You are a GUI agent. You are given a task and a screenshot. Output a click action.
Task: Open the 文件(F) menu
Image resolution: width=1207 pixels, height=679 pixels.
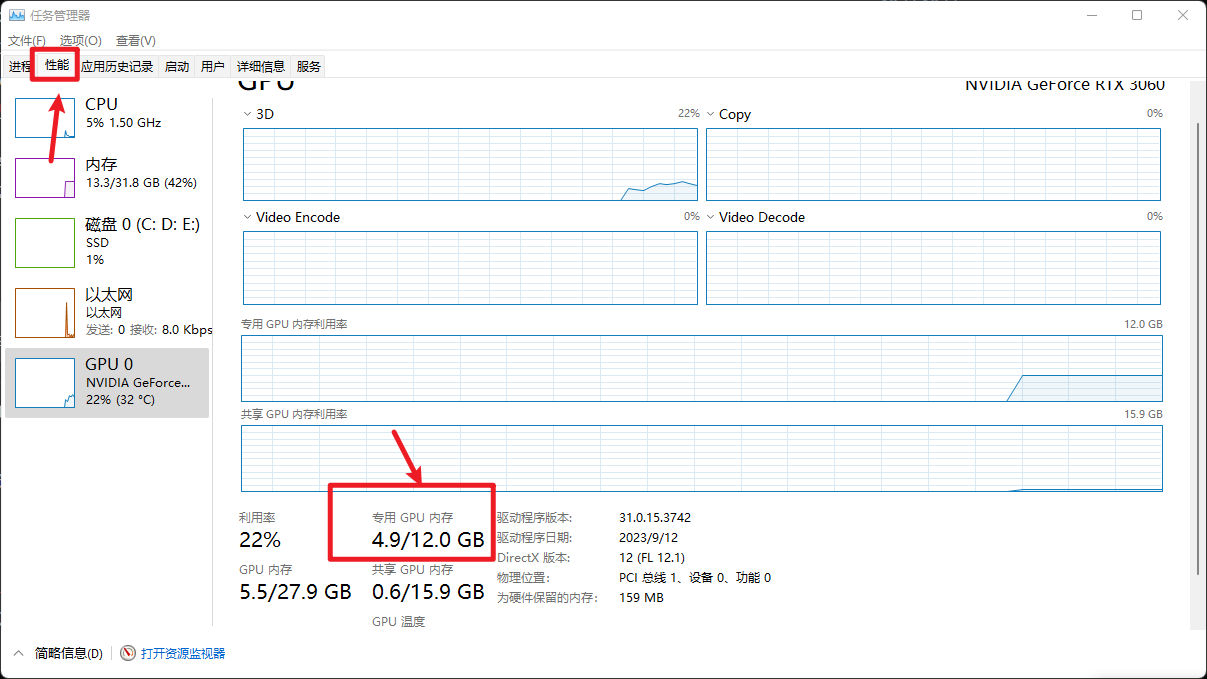[27, 41]
